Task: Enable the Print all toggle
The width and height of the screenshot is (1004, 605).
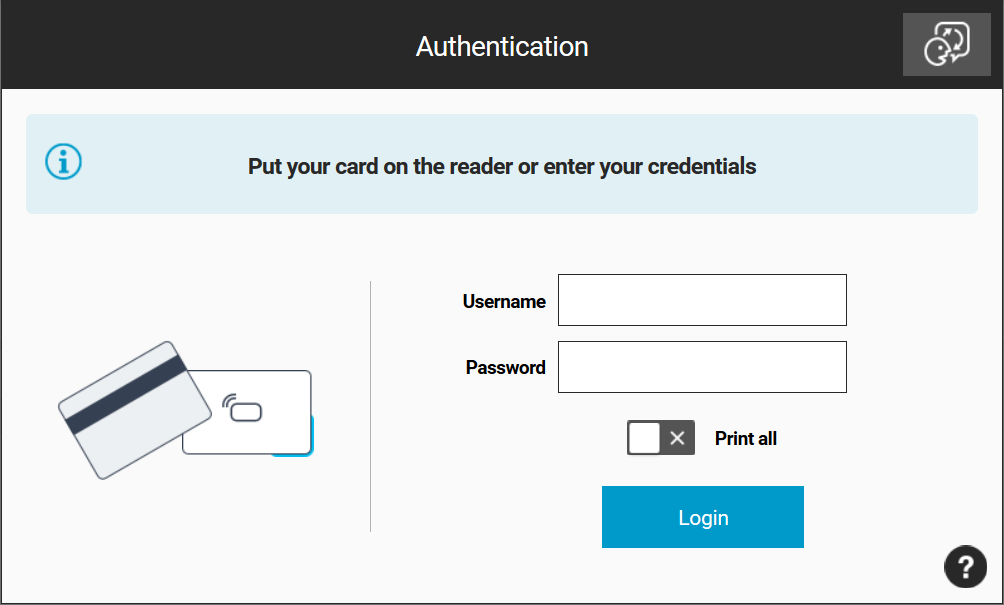Action: click(x=661, y=438)
